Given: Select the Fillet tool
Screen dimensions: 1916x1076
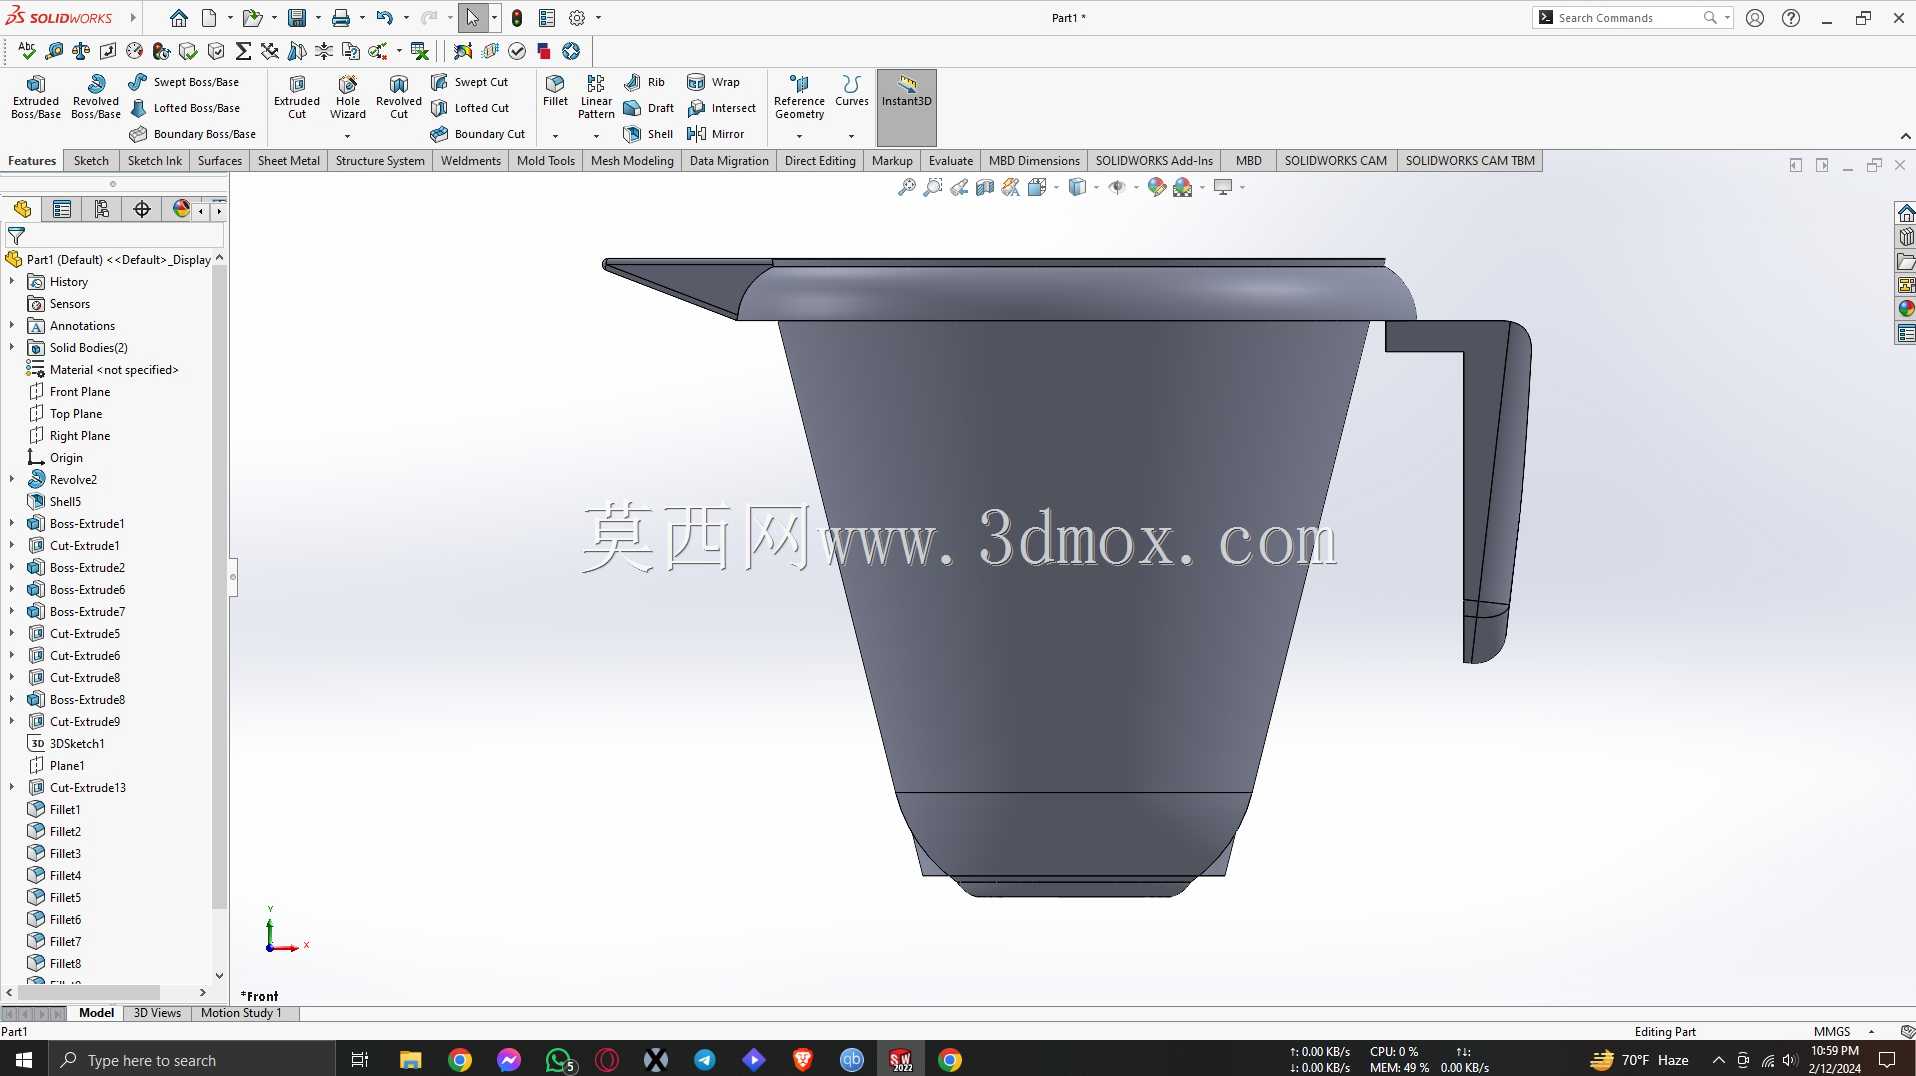Looking at the screenshot, I should pos(555,90).
